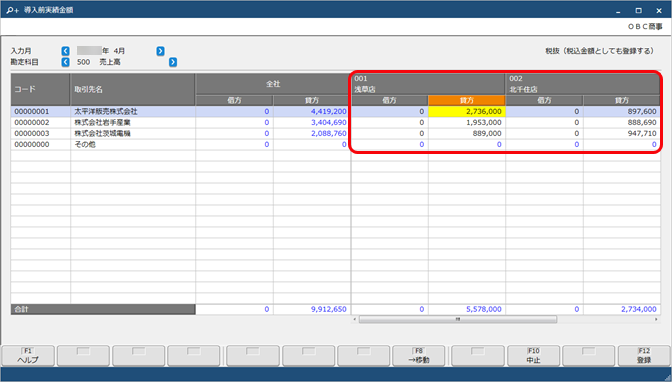Click the F1 ヘルプ button
Viewport: 672px width, 382px height.
[x=28, y=356]
